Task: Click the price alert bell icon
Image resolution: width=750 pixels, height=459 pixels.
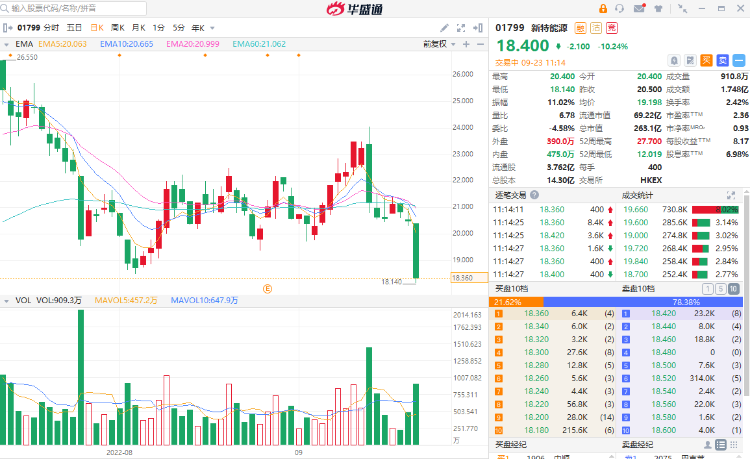Action: coord(675,60)
